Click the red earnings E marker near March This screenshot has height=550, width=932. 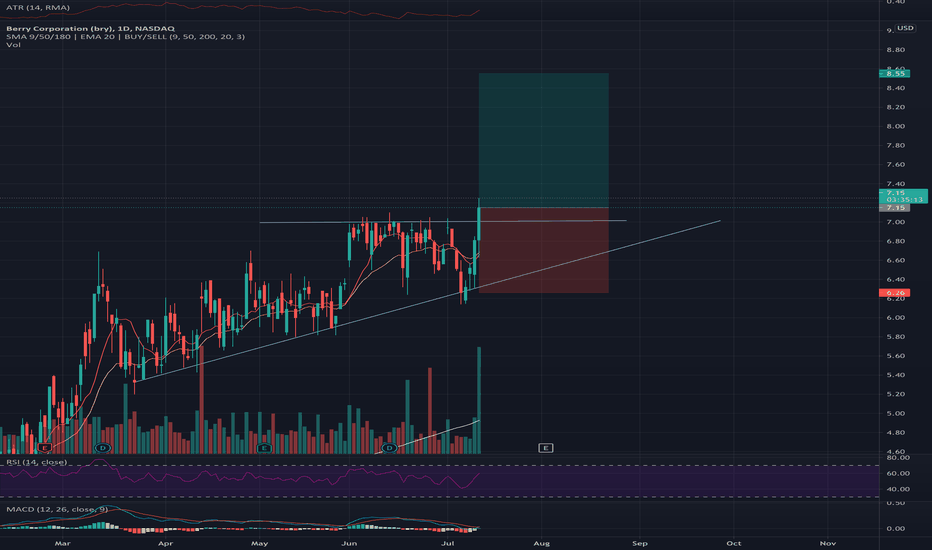click(x=45, y=448)
